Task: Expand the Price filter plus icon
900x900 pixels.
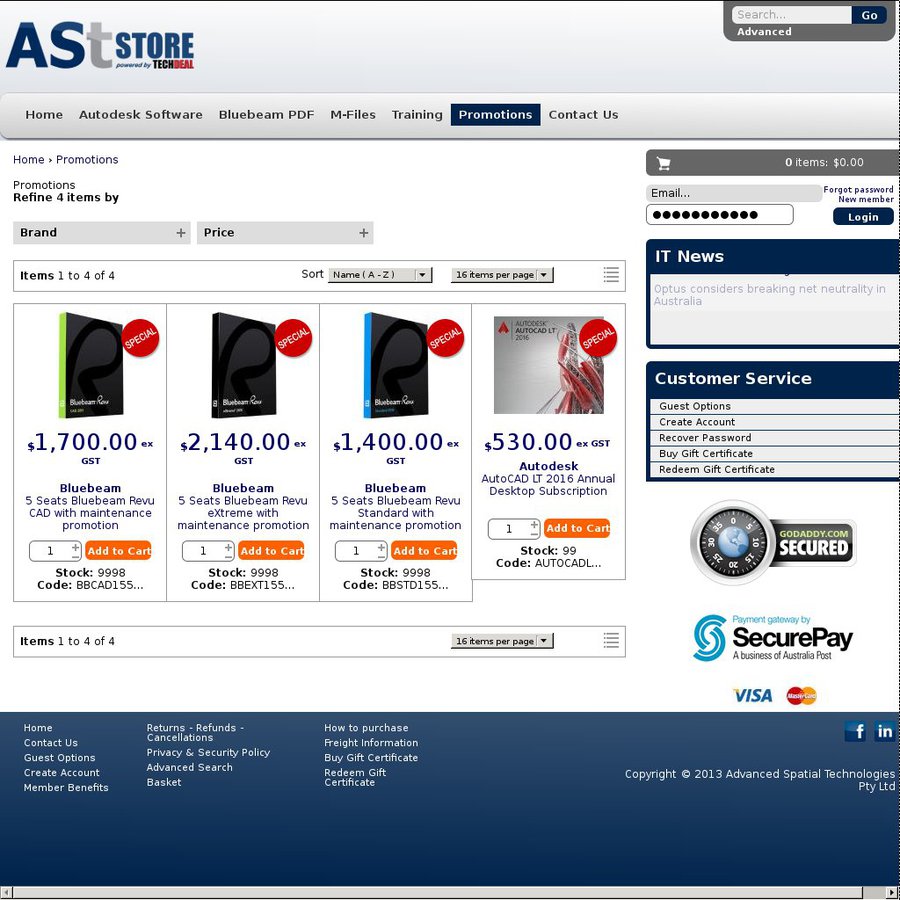Action: 363,233
